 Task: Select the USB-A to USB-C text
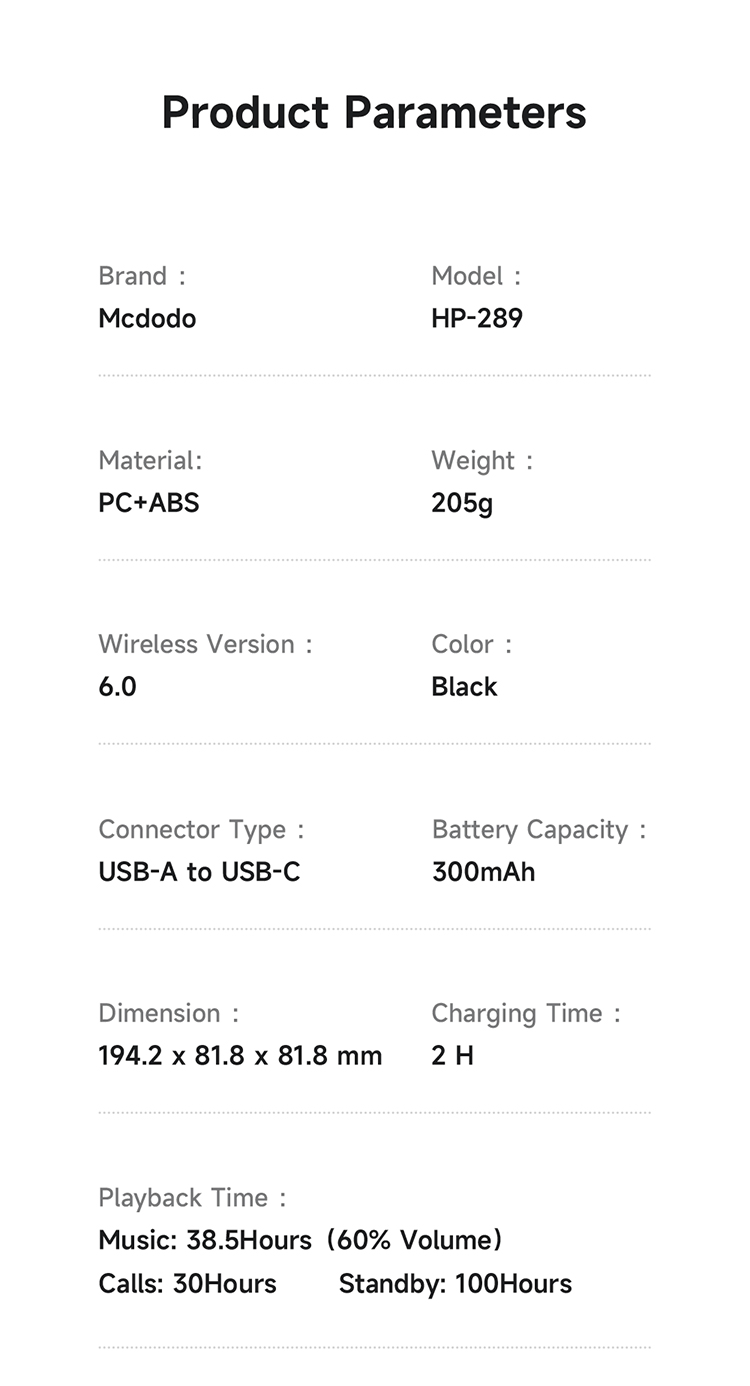click(x=199, y=872)
